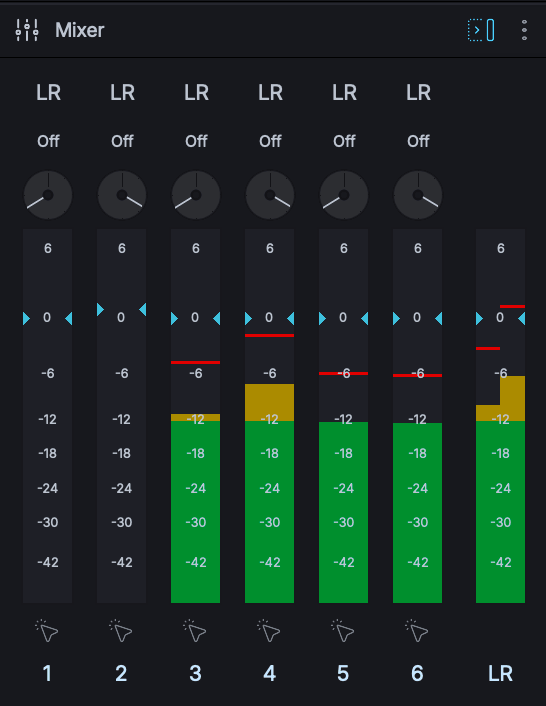Select the LR master label at bottom
Screen dimensions: 546x706
pos(500,674)
